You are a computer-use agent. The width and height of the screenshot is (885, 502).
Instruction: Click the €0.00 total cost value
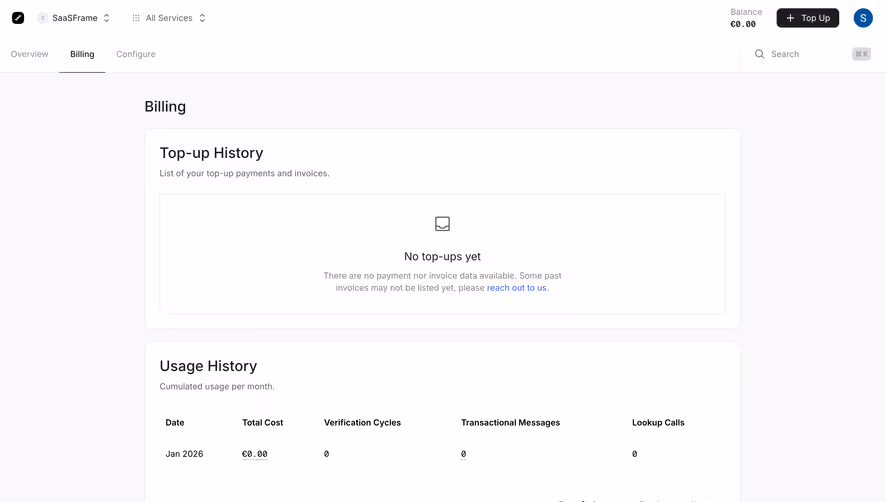(x=255, y=454)
